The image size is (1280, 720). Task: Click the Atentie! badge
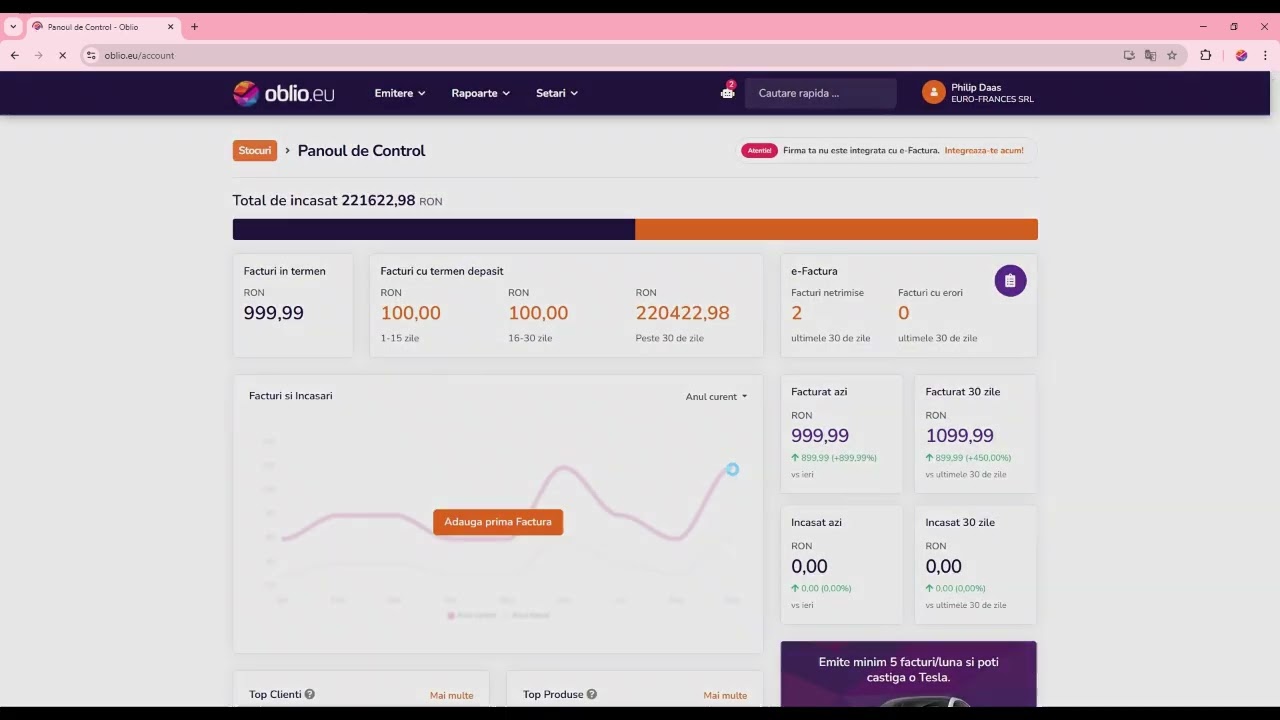(x=759, y=151)
